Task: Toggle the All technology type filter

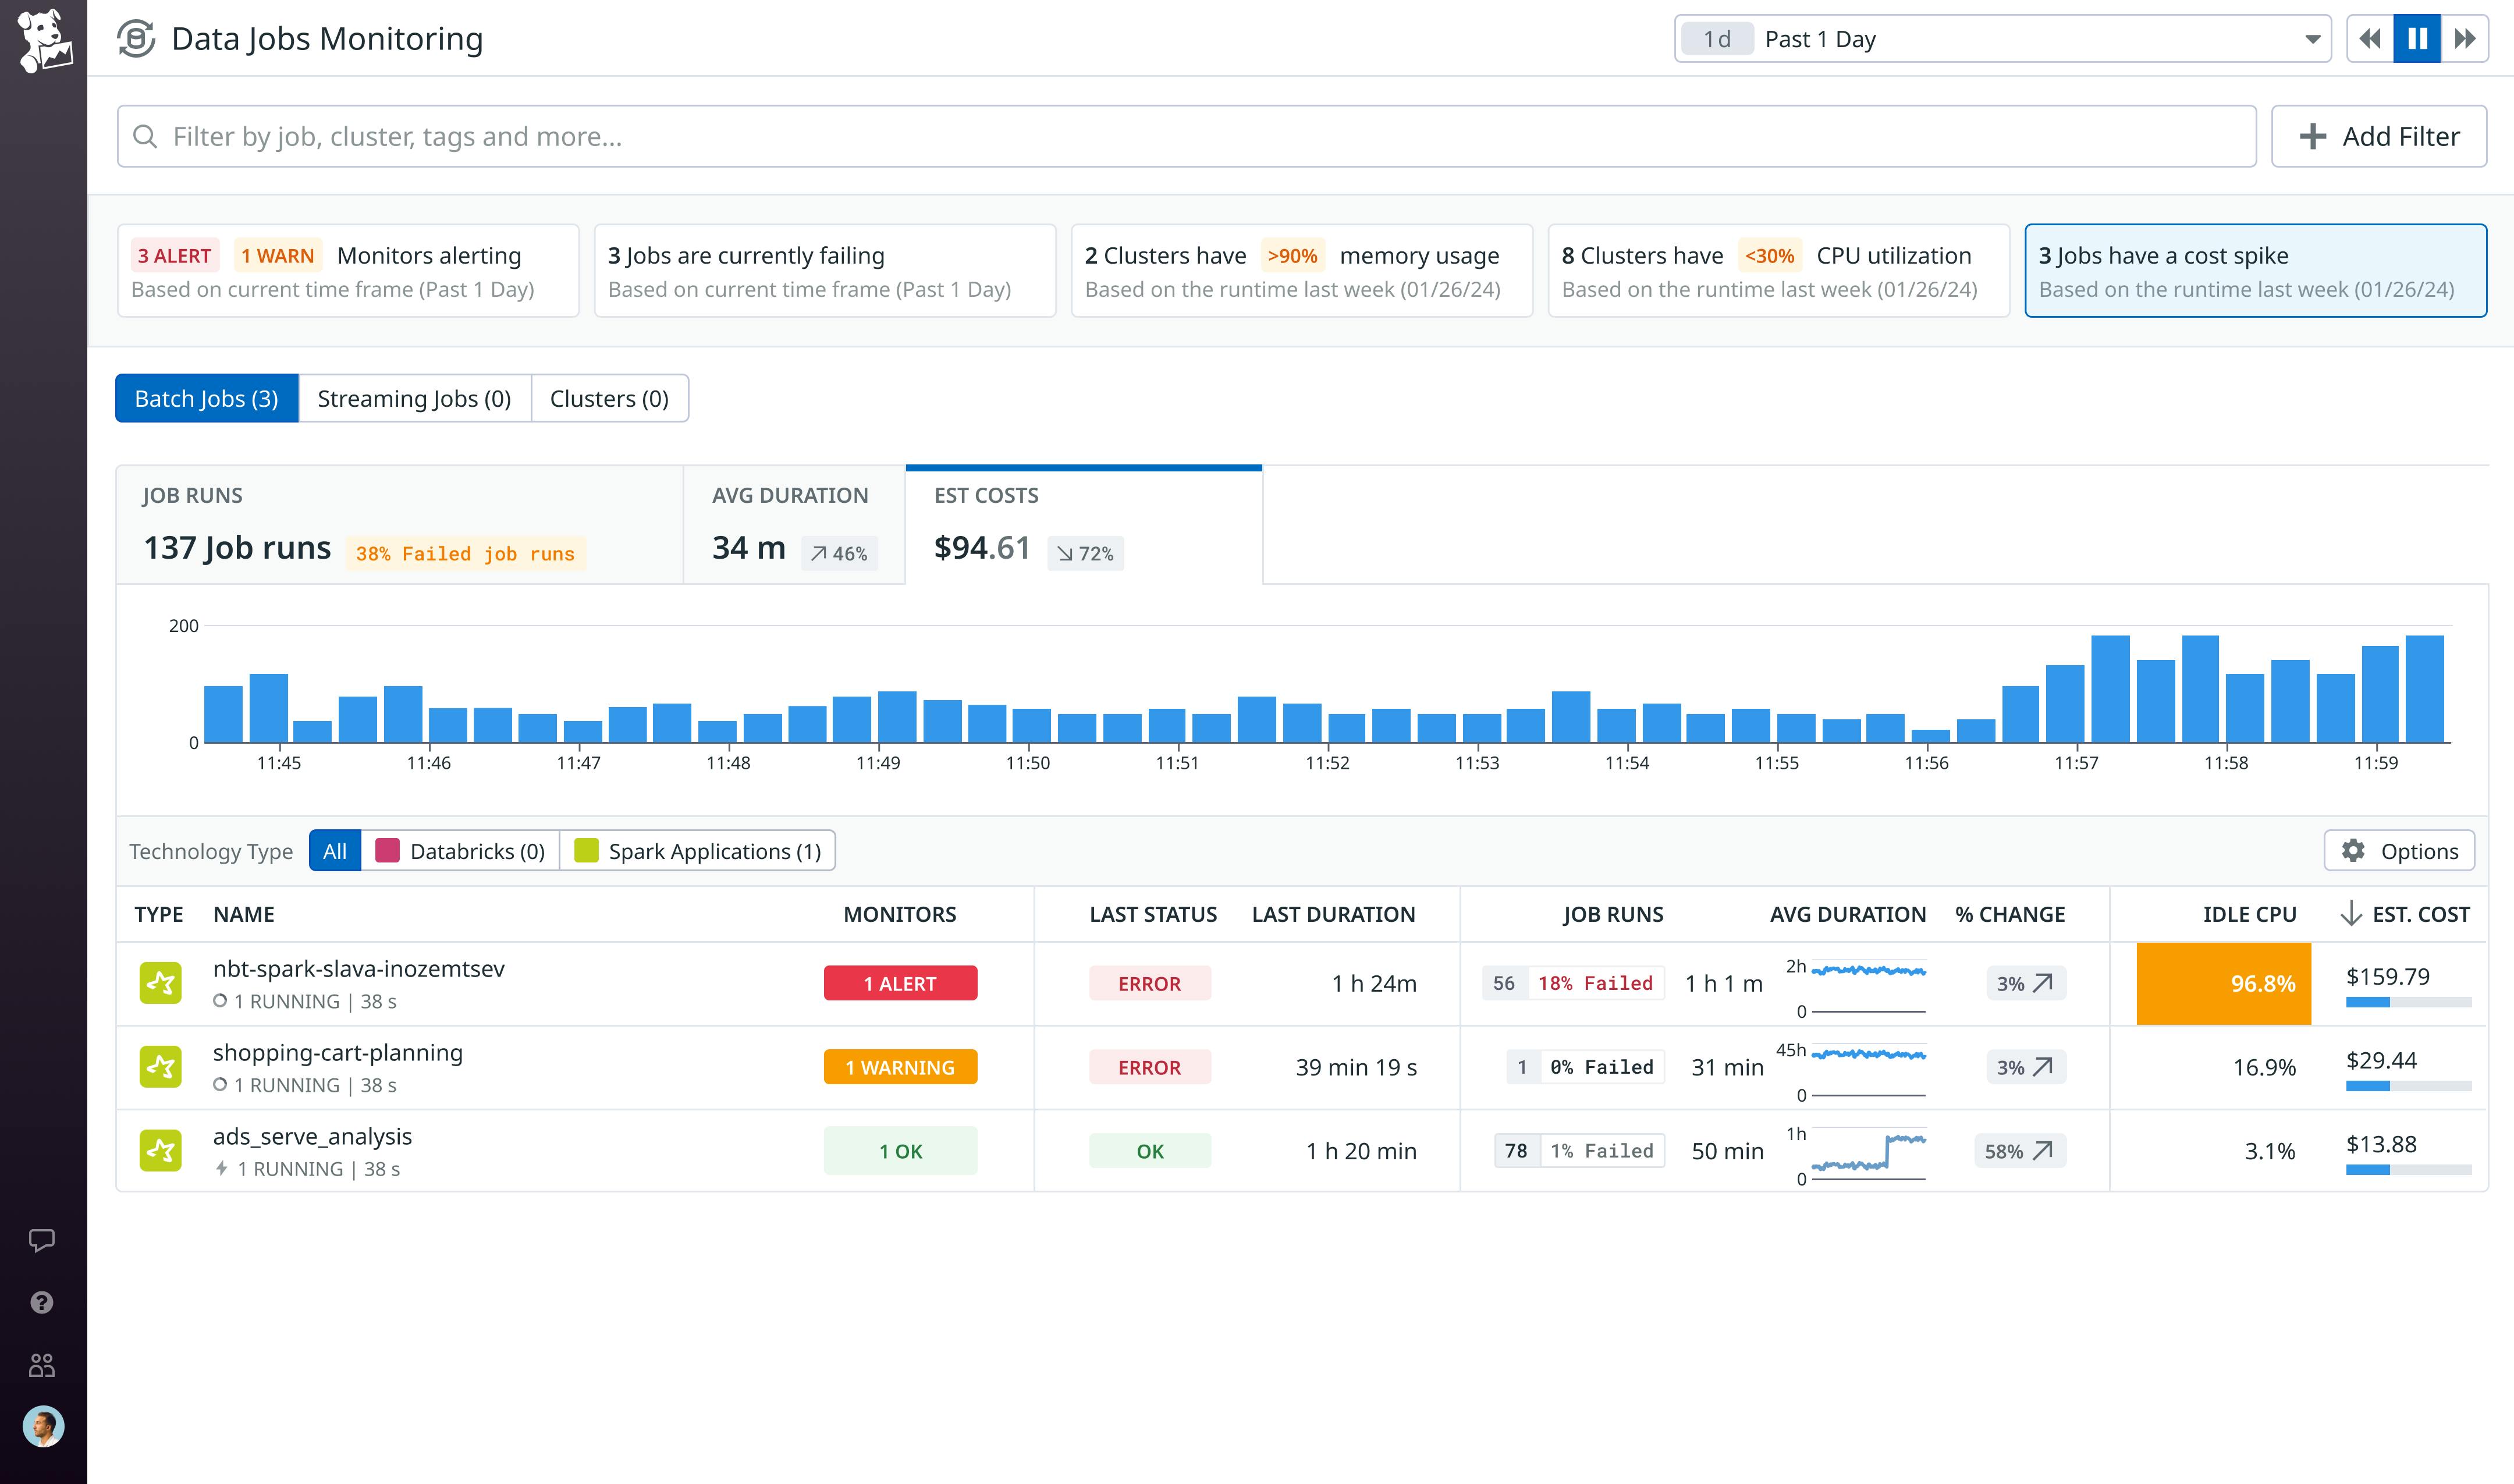Action: point(335,851)
